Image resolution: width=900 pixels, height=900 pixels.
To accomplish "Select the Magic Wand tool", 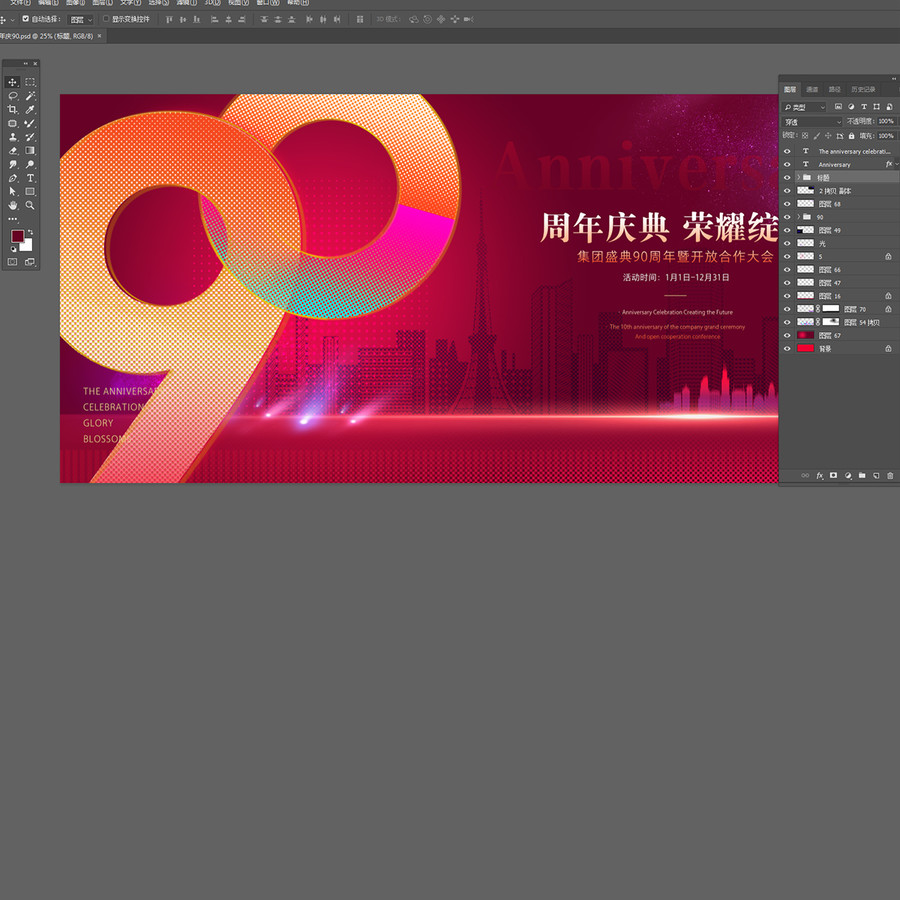I will [x=30, y=96].
